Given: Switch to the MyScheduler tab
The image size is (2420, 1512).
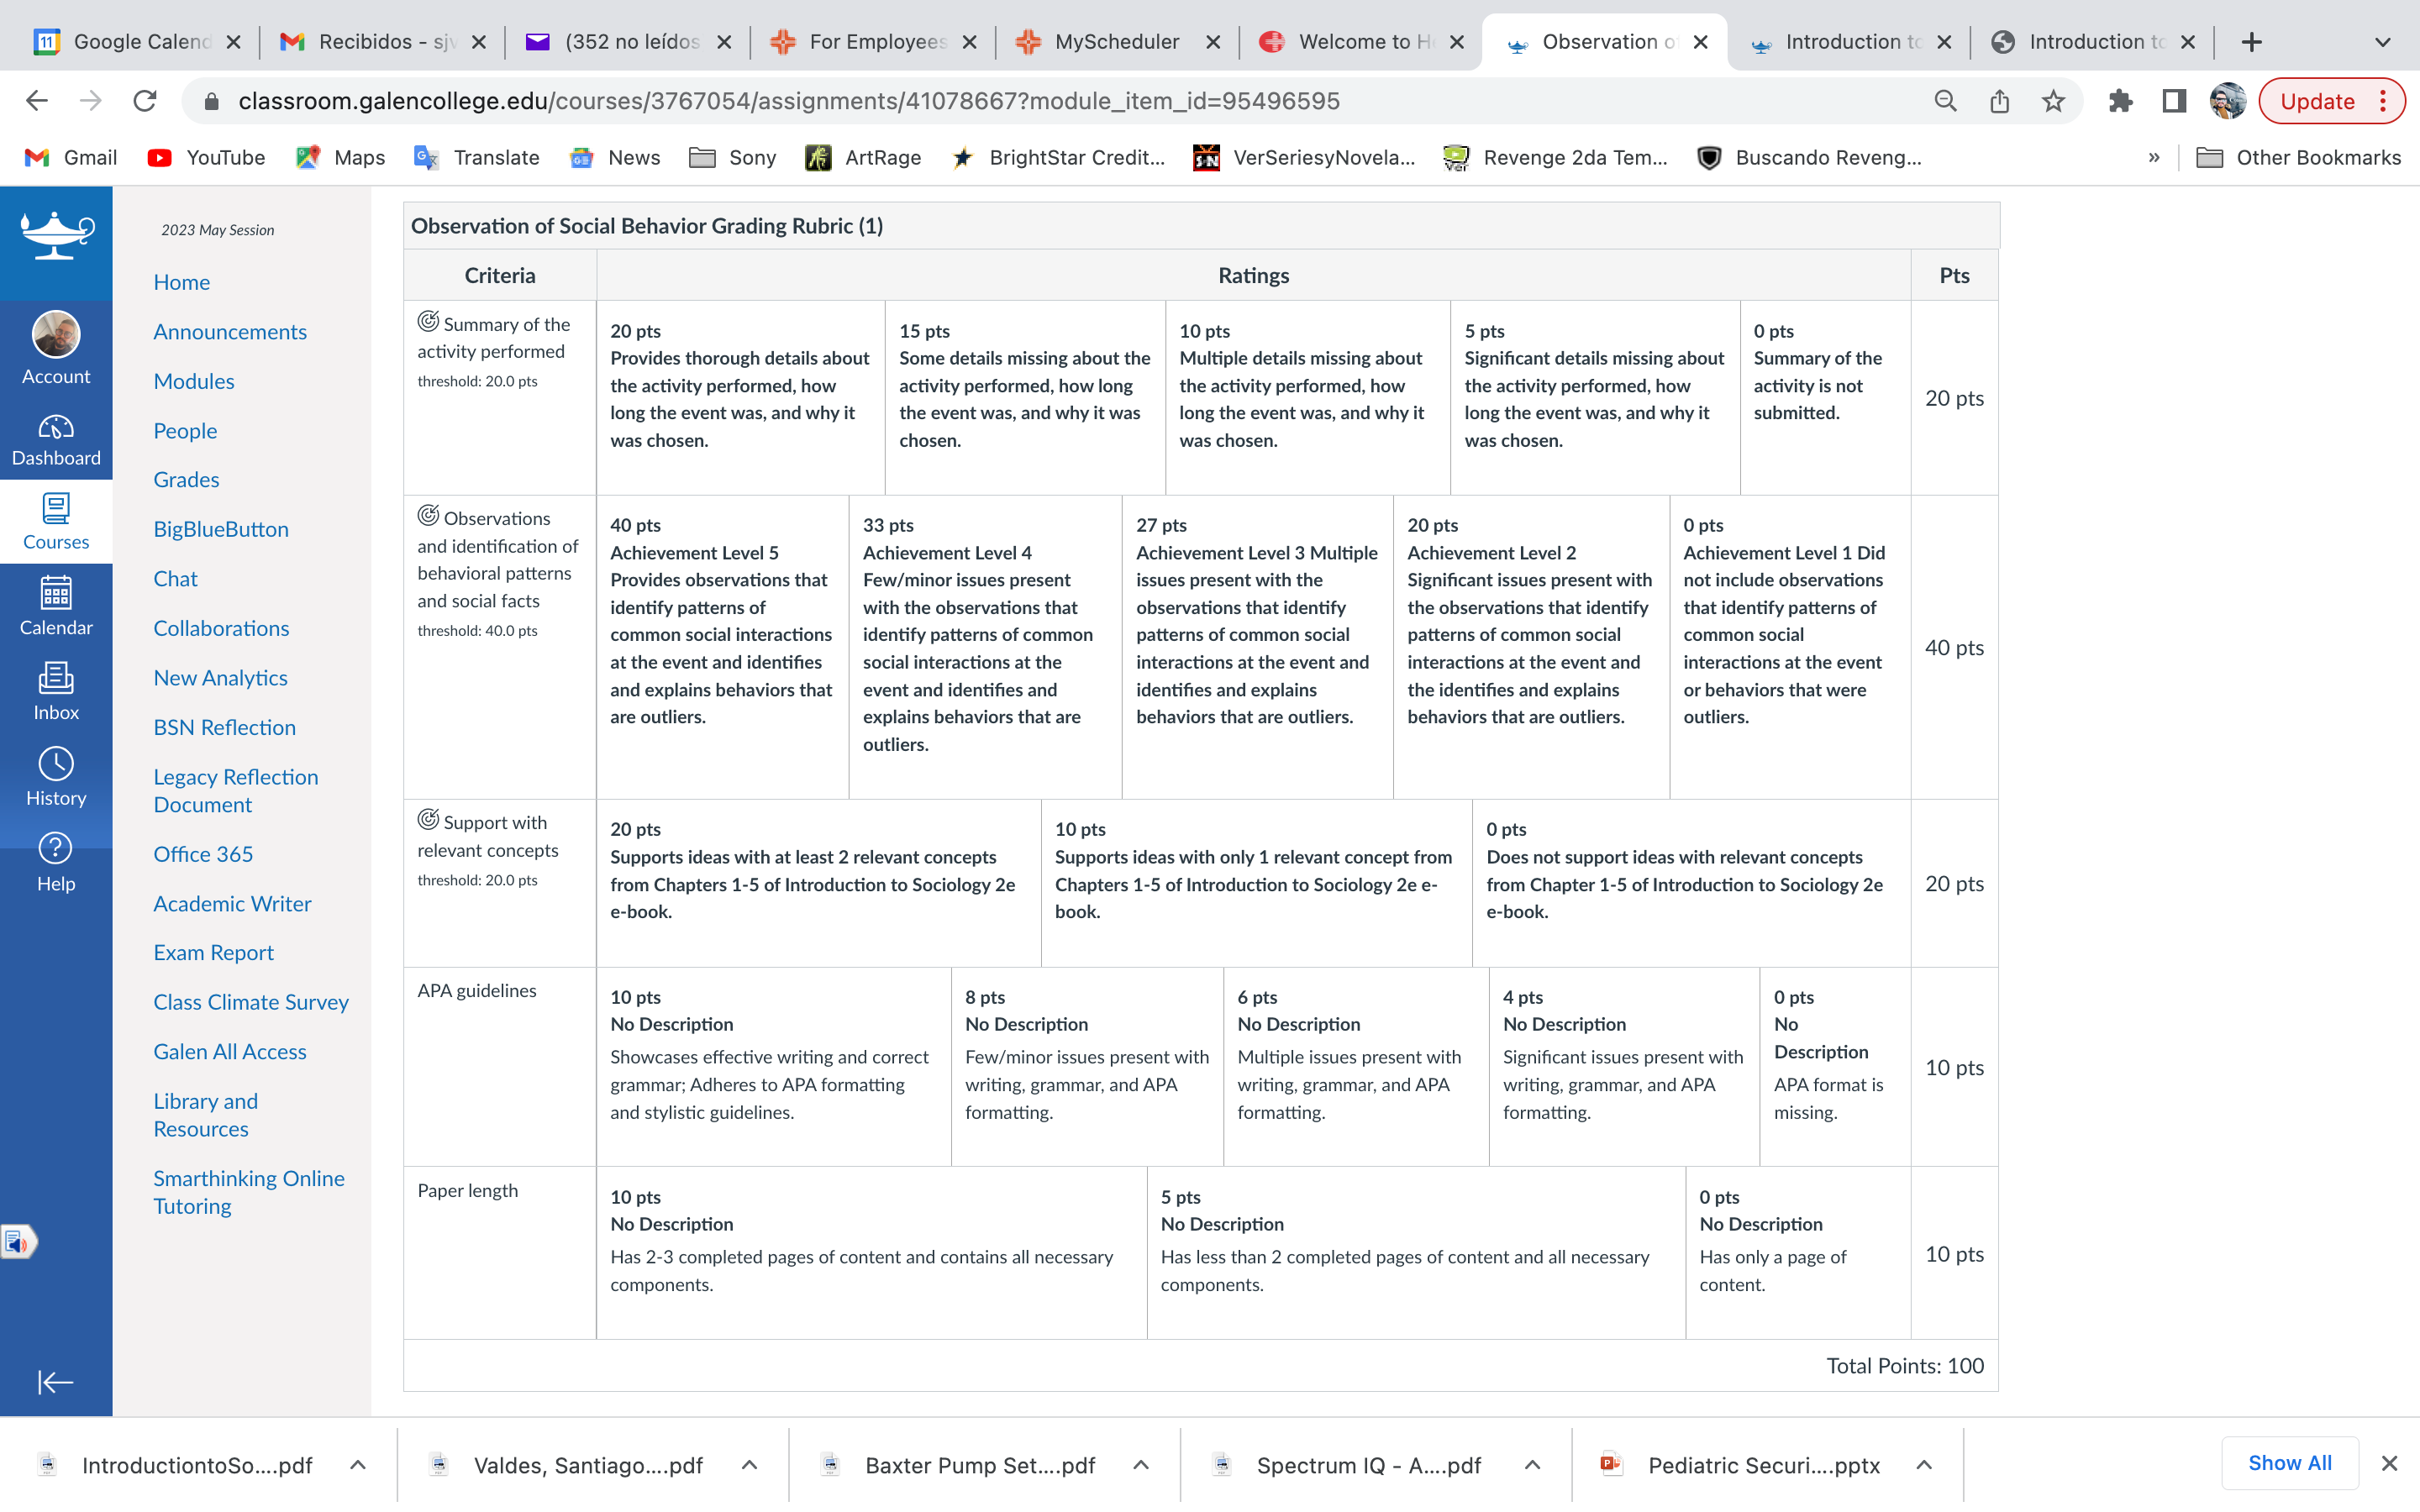Looking at the screenshot, I should (1117, 42).
